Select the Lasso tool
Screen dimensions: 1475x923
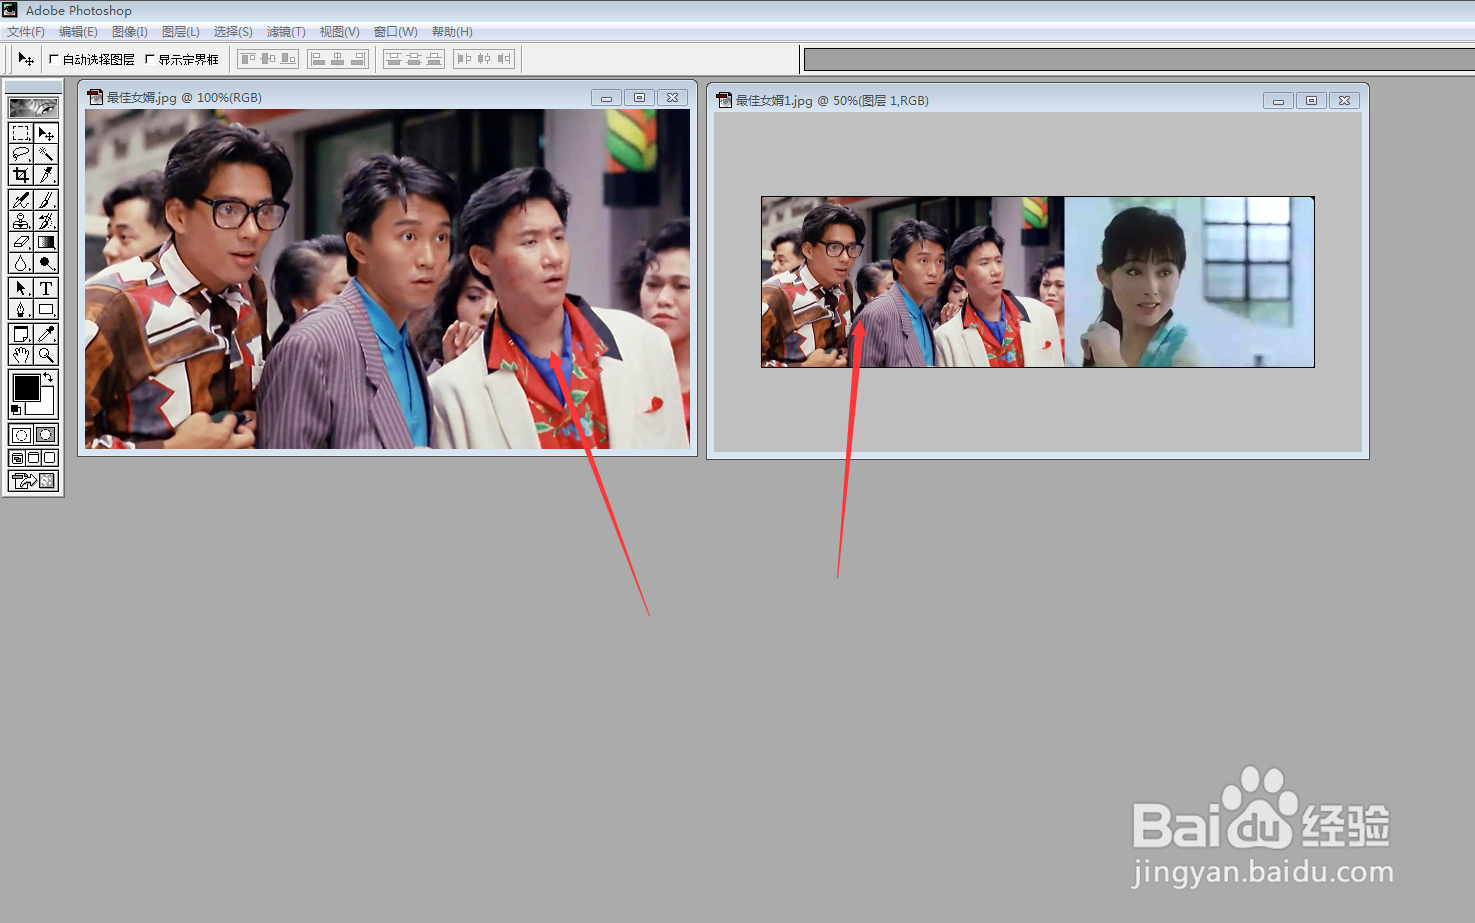tap(21, 154)
